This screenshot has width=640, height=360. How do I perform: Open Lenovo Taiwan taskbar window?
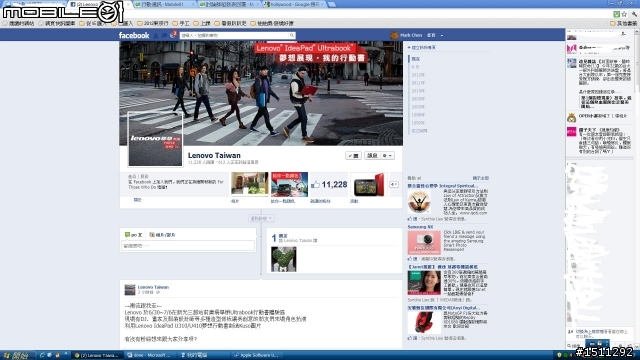point(96,355)
